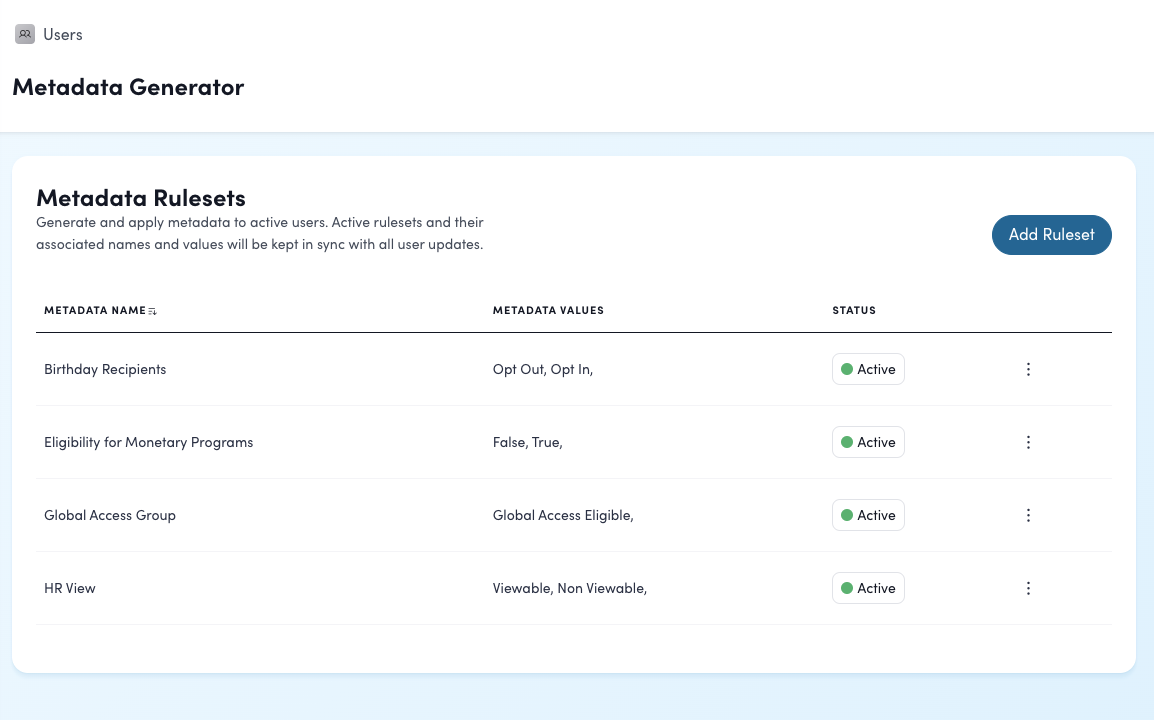Open options menu for Global Access Group
Viewport: 1154px width, 720px height.
click(x=1028, y=515)
